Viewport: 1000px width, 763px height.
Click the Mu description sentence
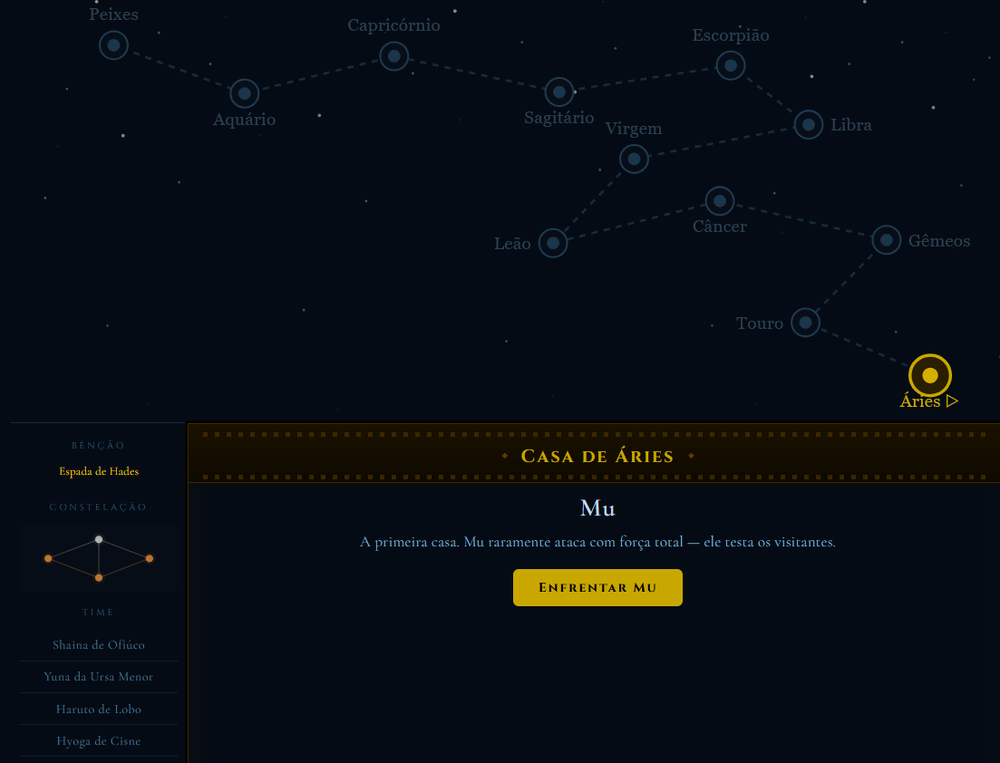[598, 542]
